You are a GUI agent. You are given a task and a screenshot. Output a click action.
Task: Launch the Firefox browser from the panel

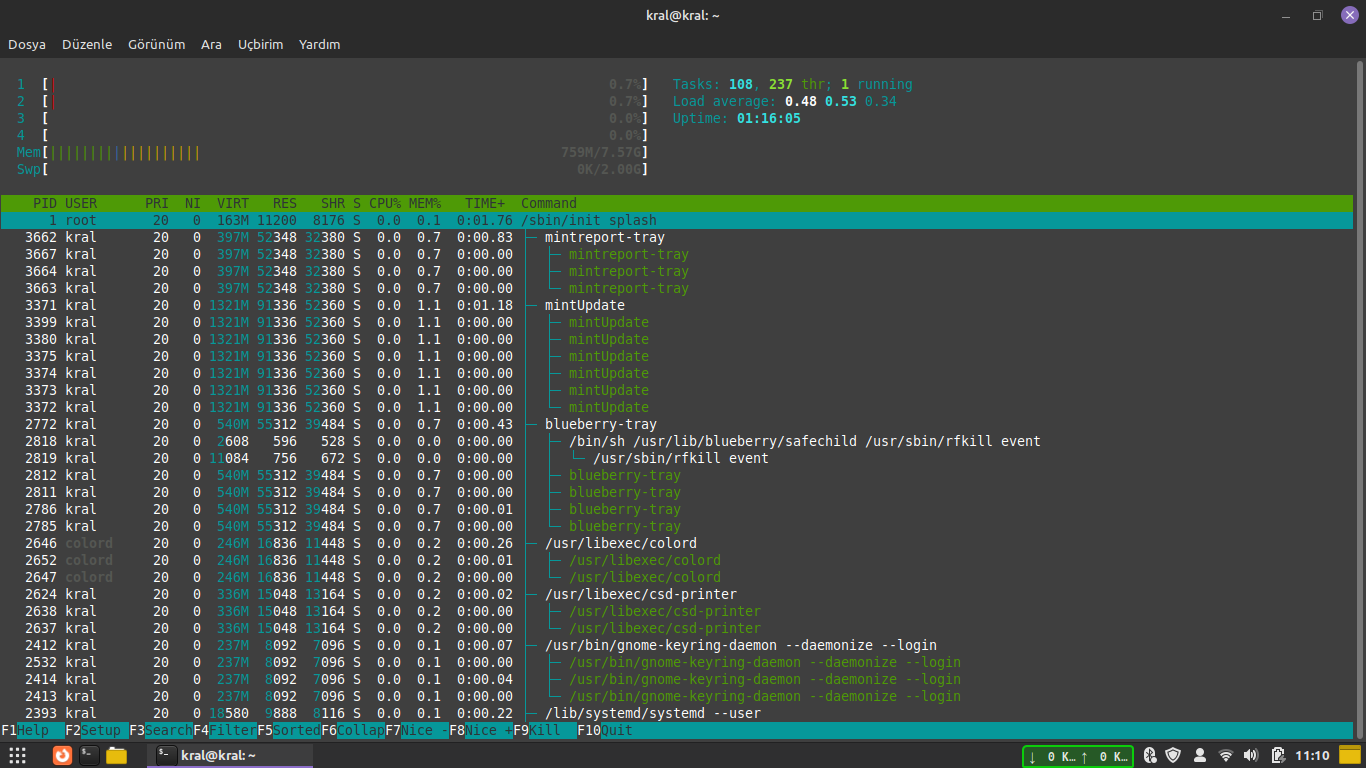point(62,755)
